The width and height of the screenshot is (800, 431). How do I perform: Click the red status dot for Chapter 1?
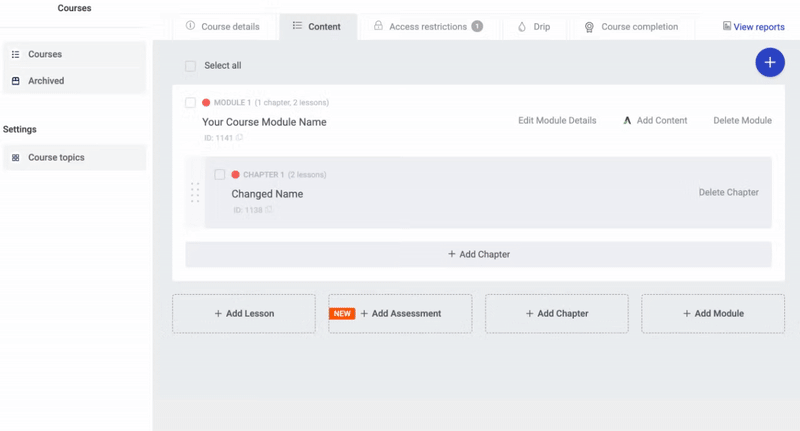[236, 175]
